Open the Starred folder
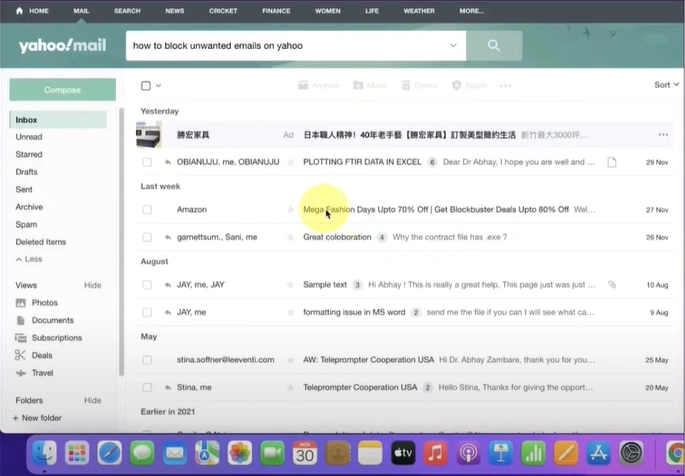The height and width of the screenshot is (476, 685). (x=29, y=154)
